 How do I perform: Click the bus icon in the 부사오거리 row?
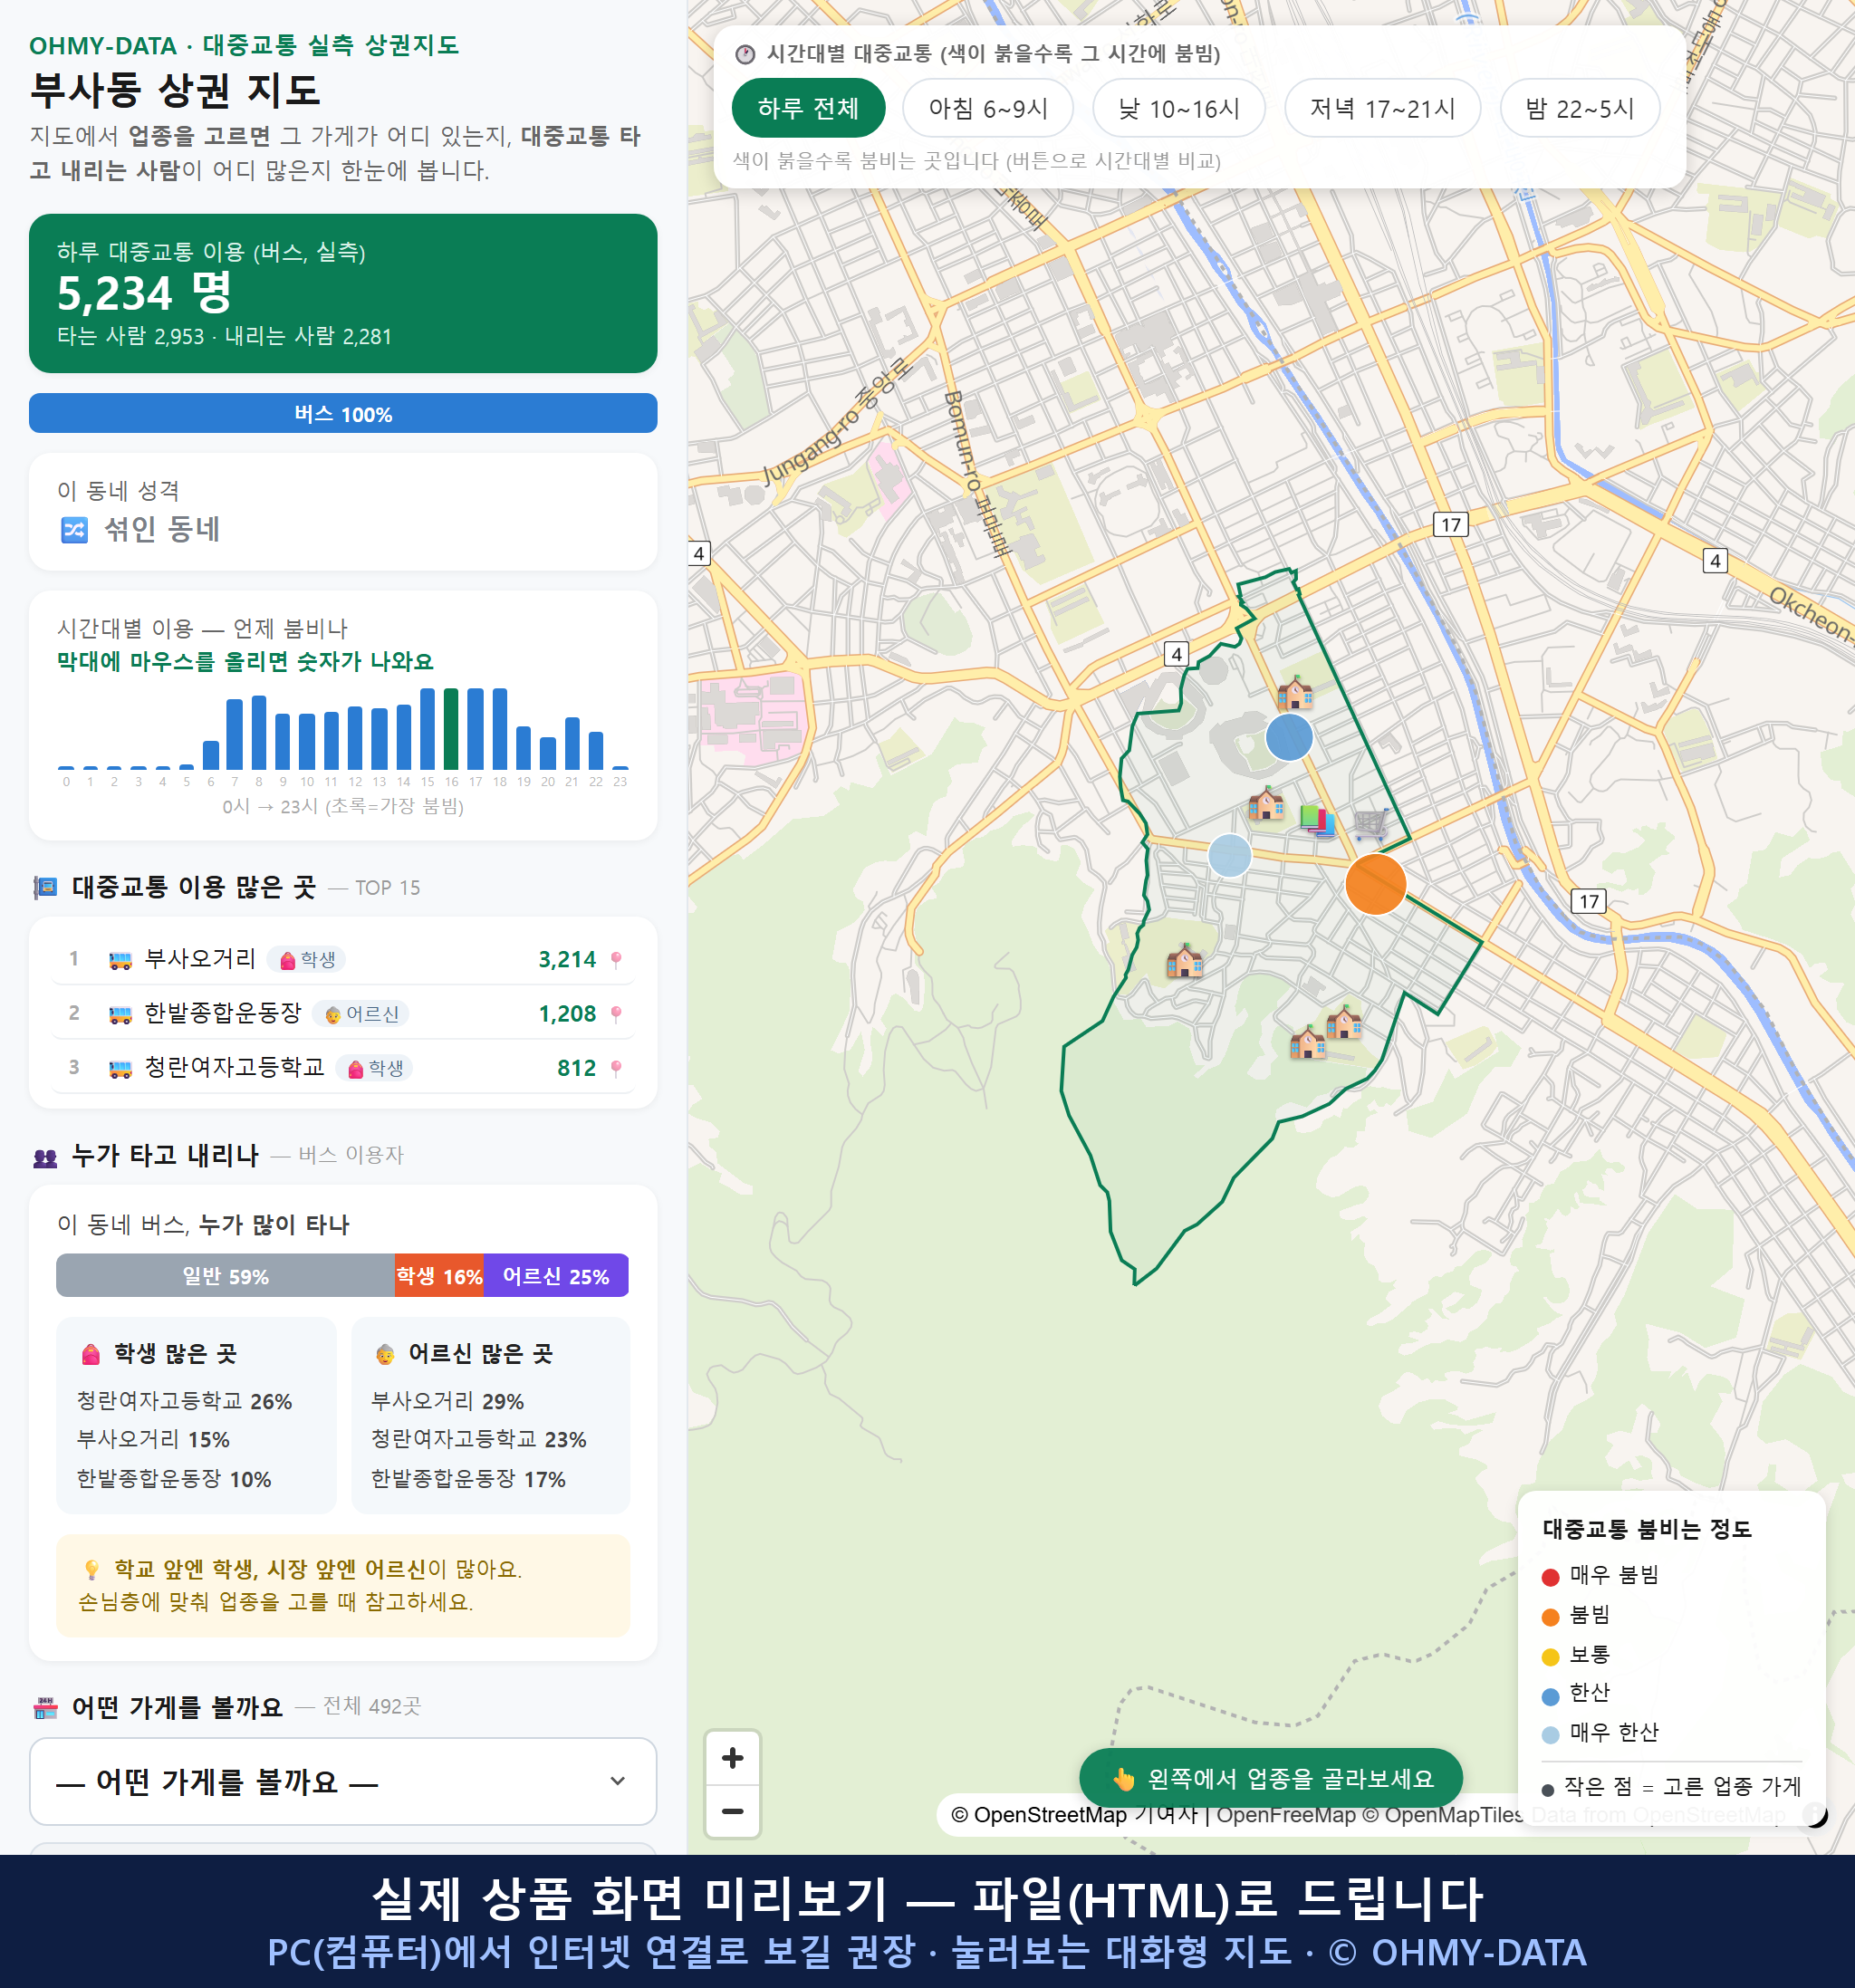[120, 961]
